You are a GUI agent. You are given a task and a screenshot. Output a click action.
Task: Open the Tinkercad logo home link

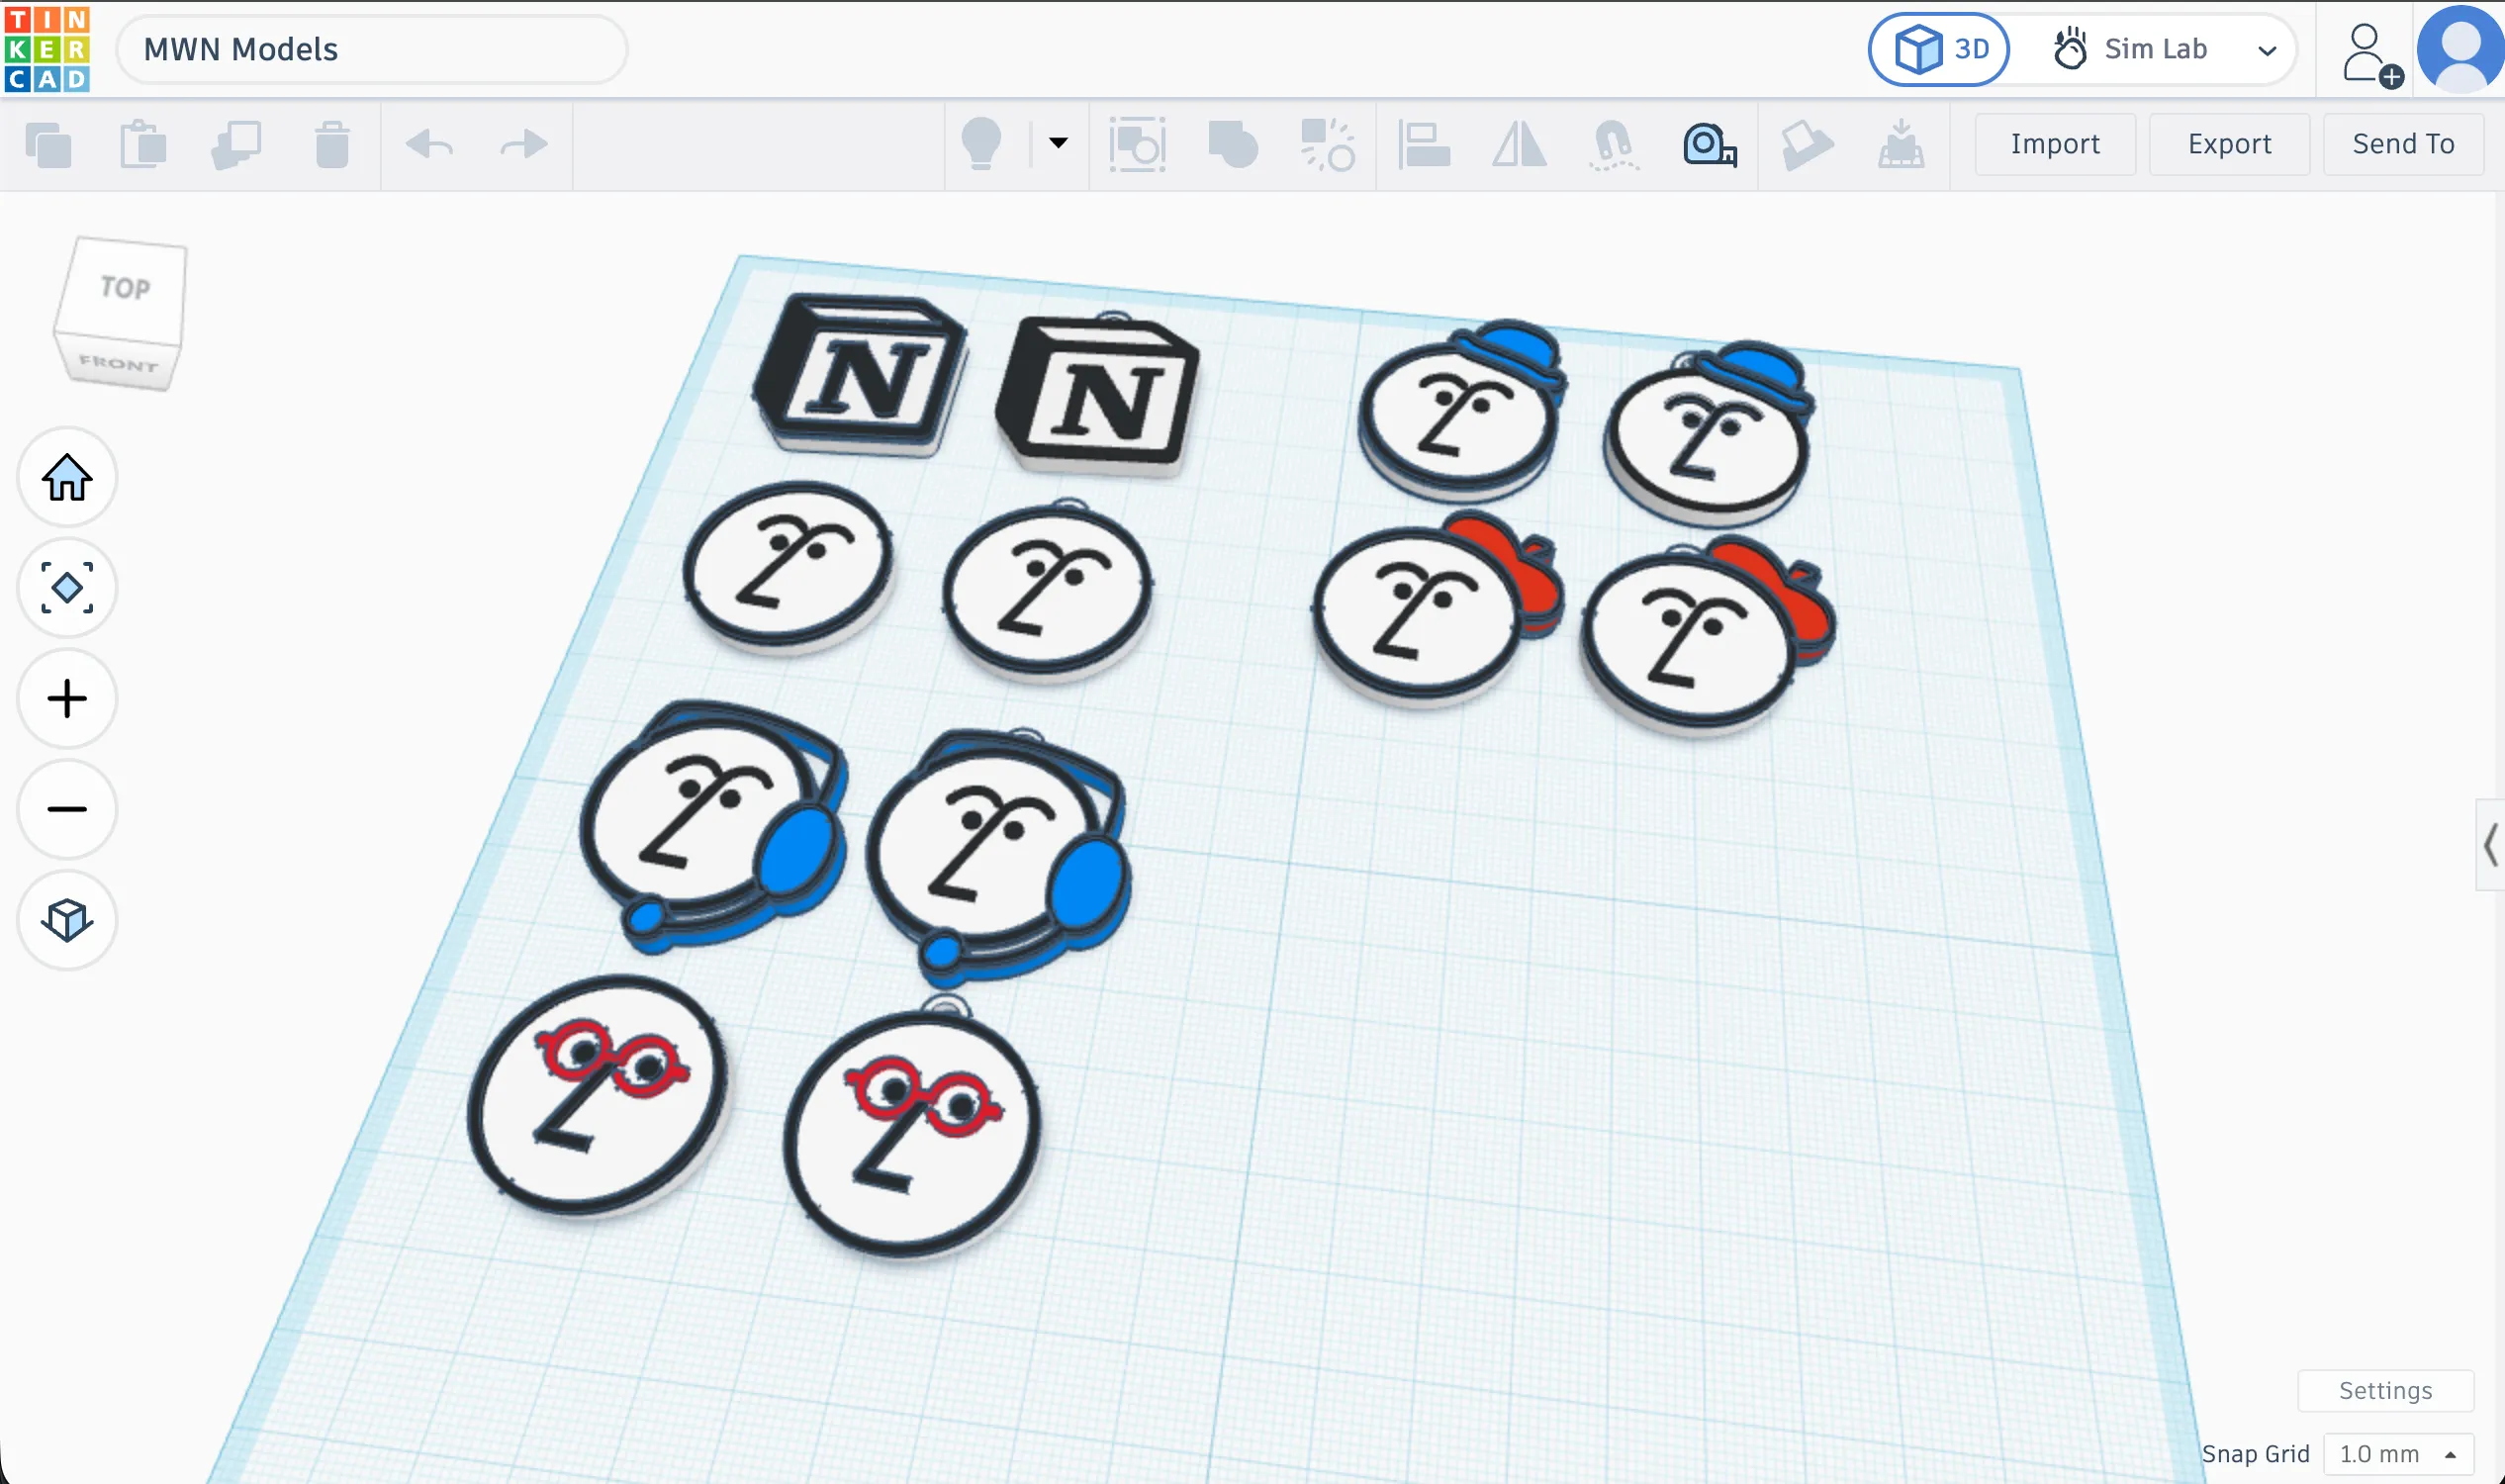point(47,49)
